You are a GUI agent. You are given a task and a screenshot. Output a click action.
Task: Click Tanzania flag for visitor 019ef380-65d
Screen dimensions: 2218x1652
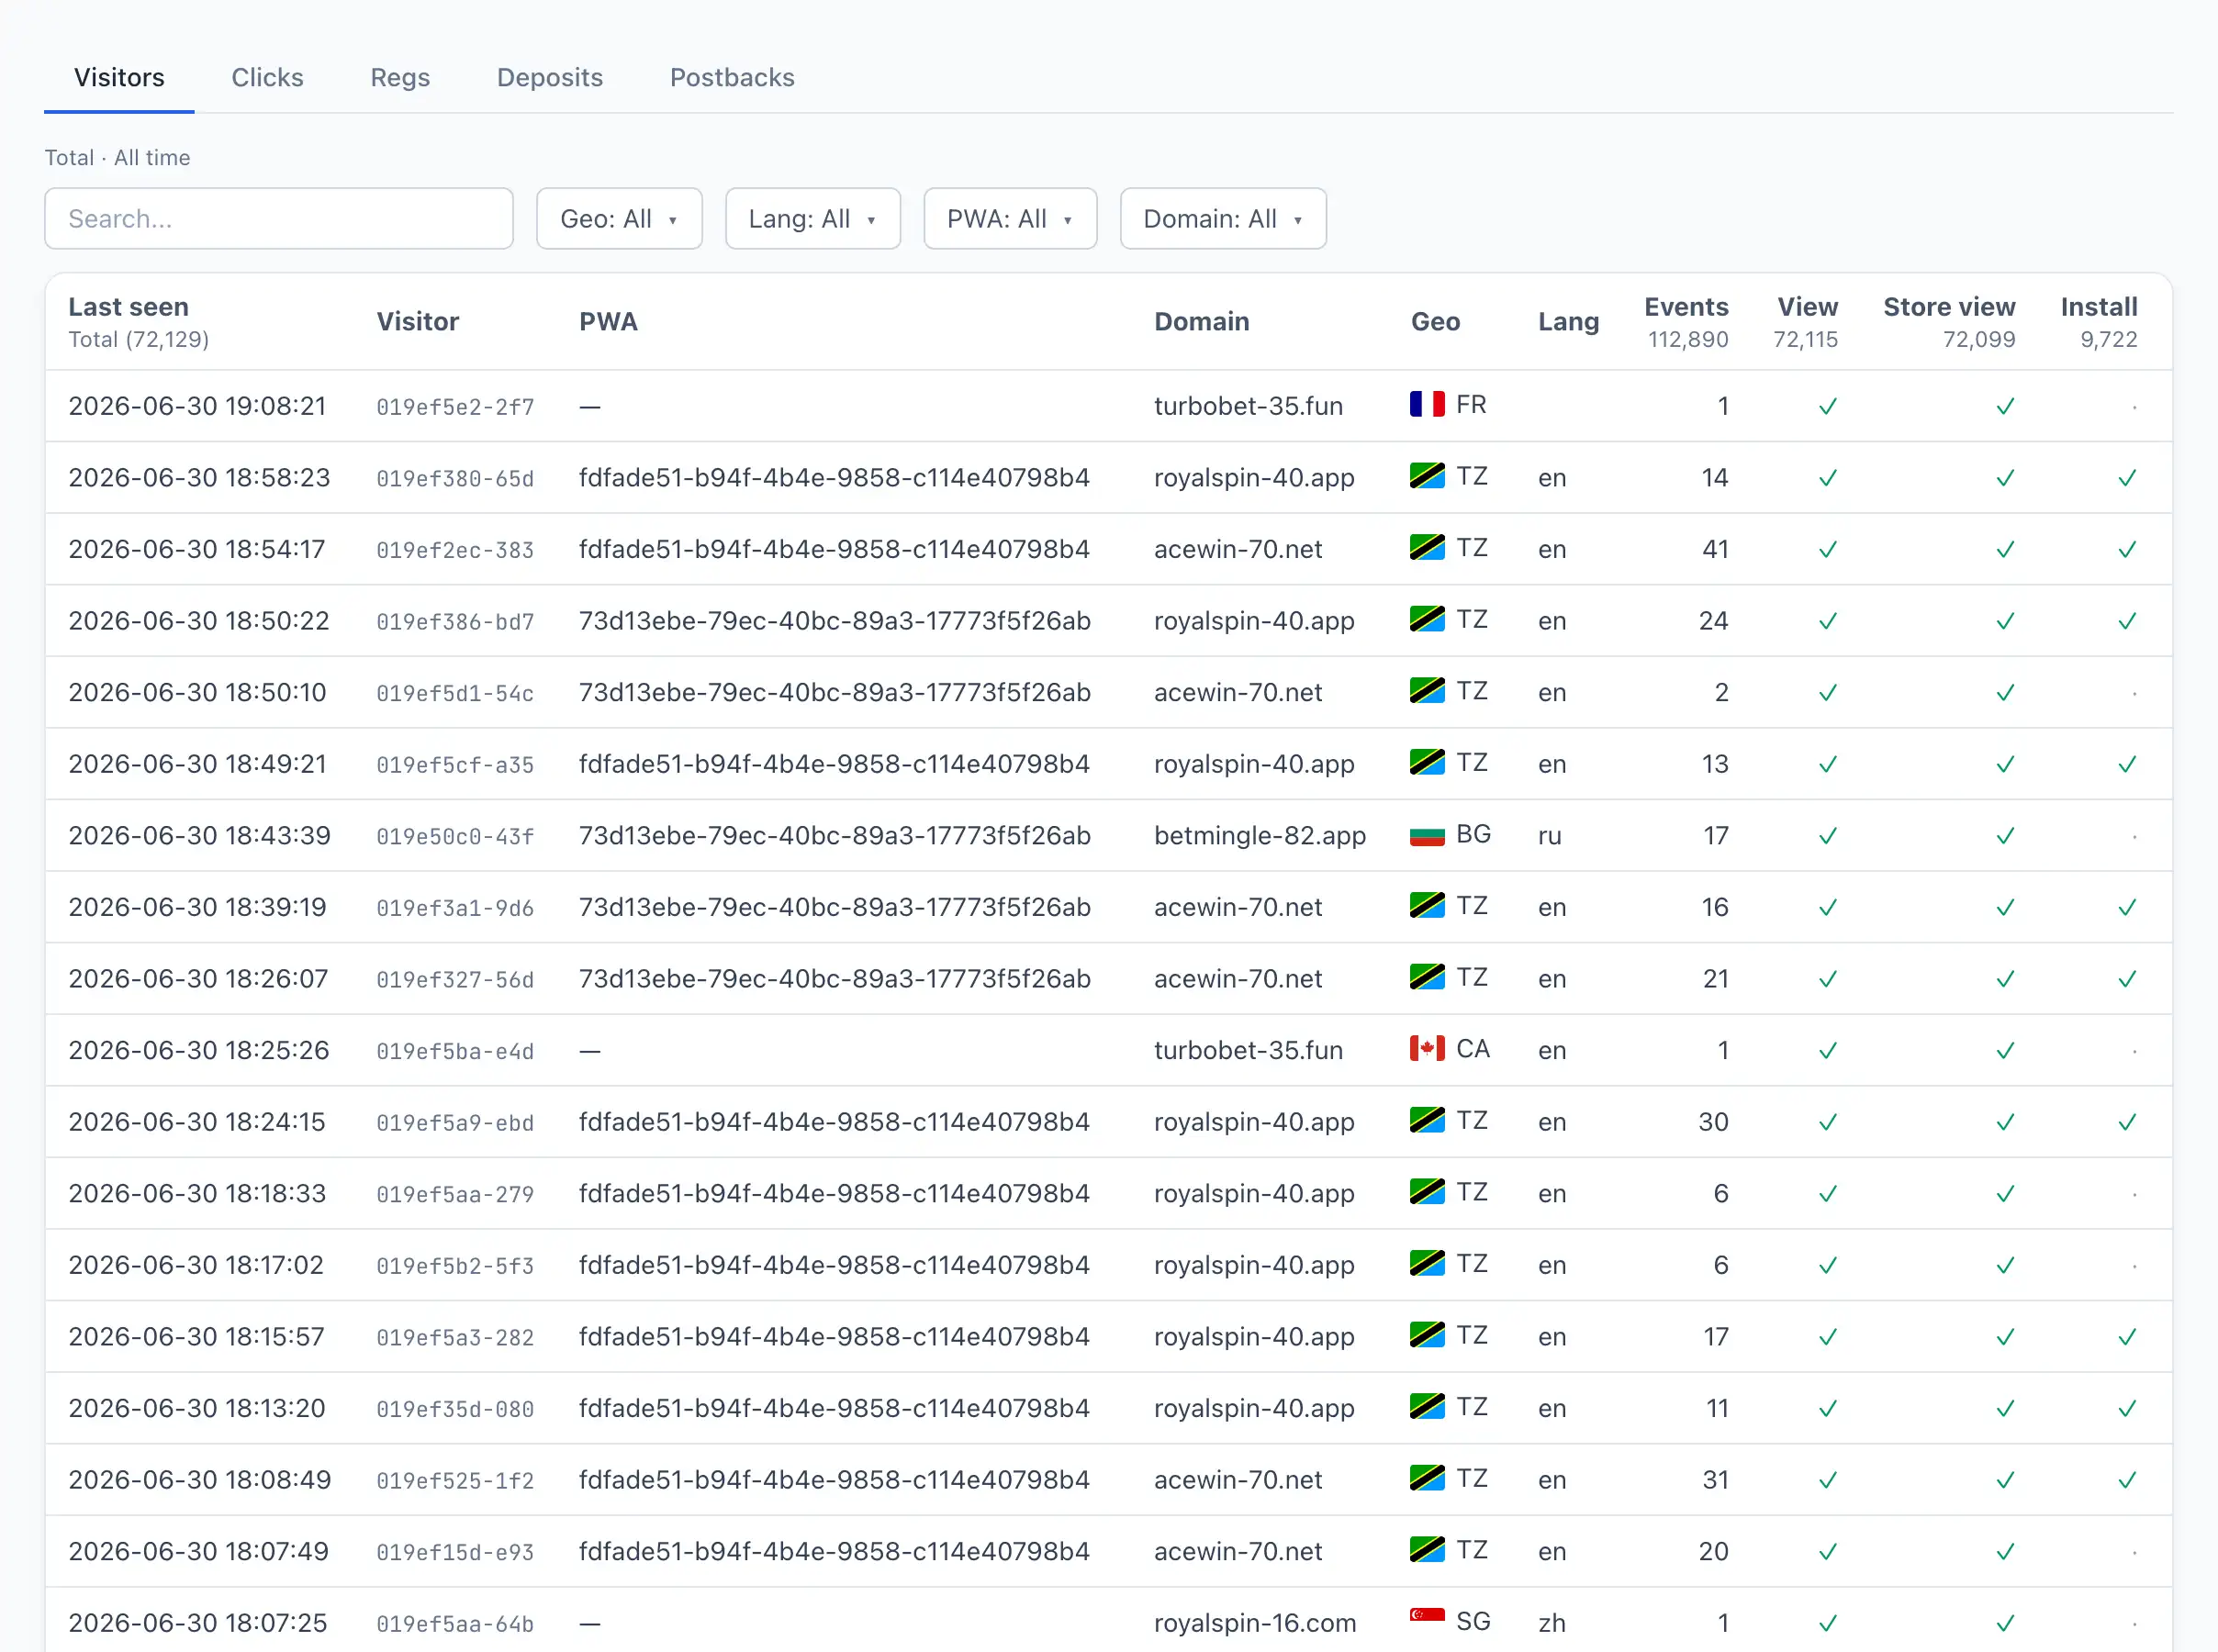1427,476
